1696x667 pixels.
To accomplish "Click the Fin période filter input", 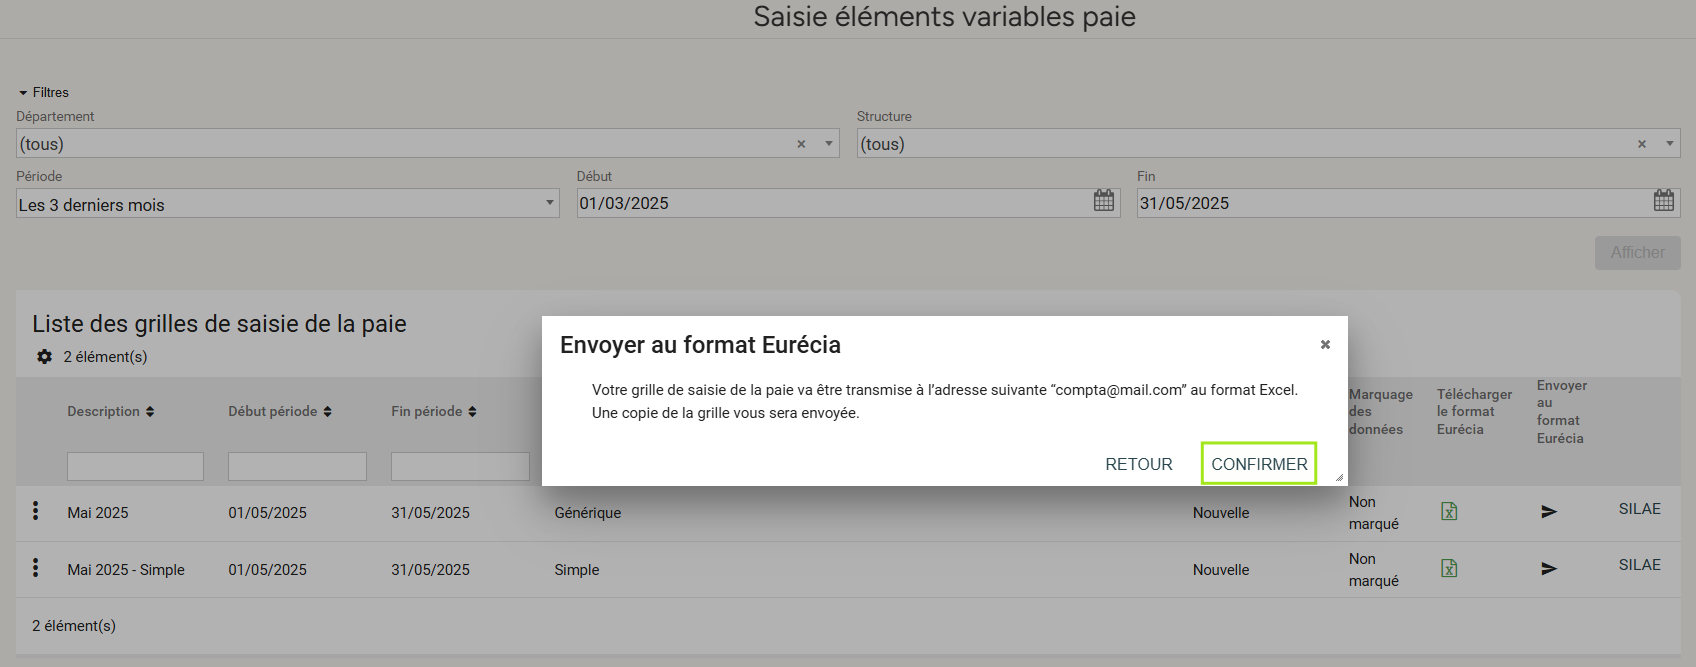I will coord(460,466).
